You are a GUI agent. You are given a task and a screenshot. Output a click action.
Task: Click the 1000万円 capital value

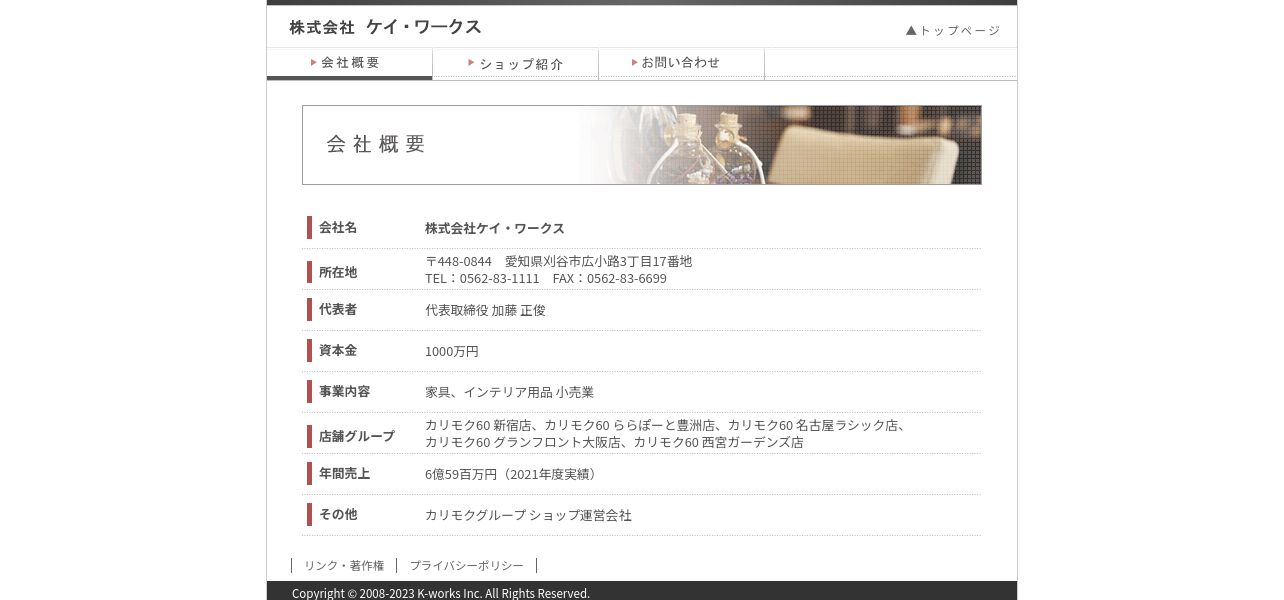tap(452, 351)
